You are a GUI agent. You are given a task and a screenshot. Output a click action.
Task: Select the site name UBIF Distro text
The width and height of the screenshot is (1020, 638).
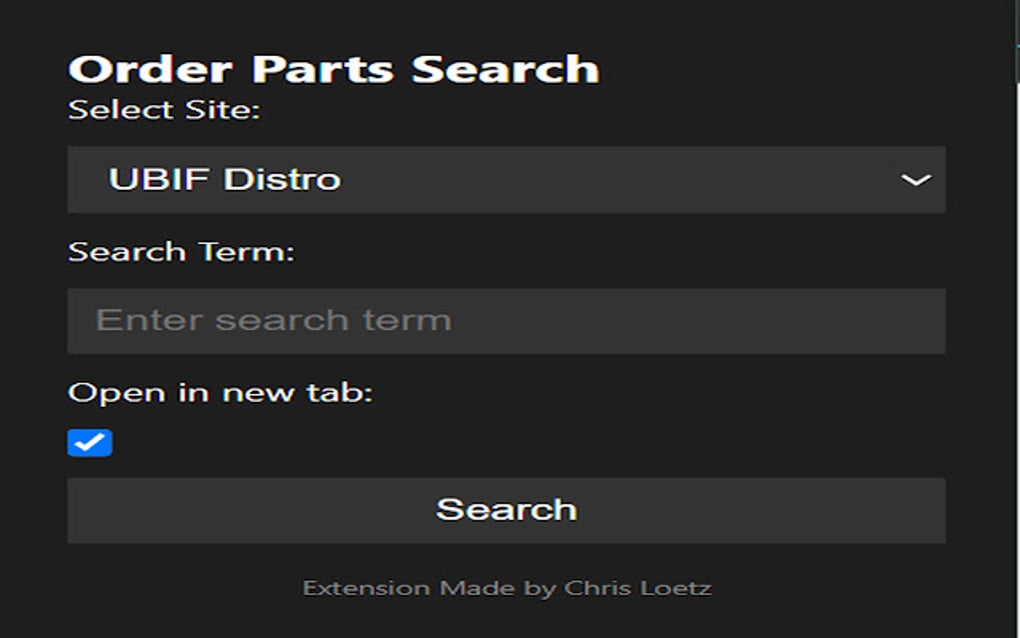225,180
